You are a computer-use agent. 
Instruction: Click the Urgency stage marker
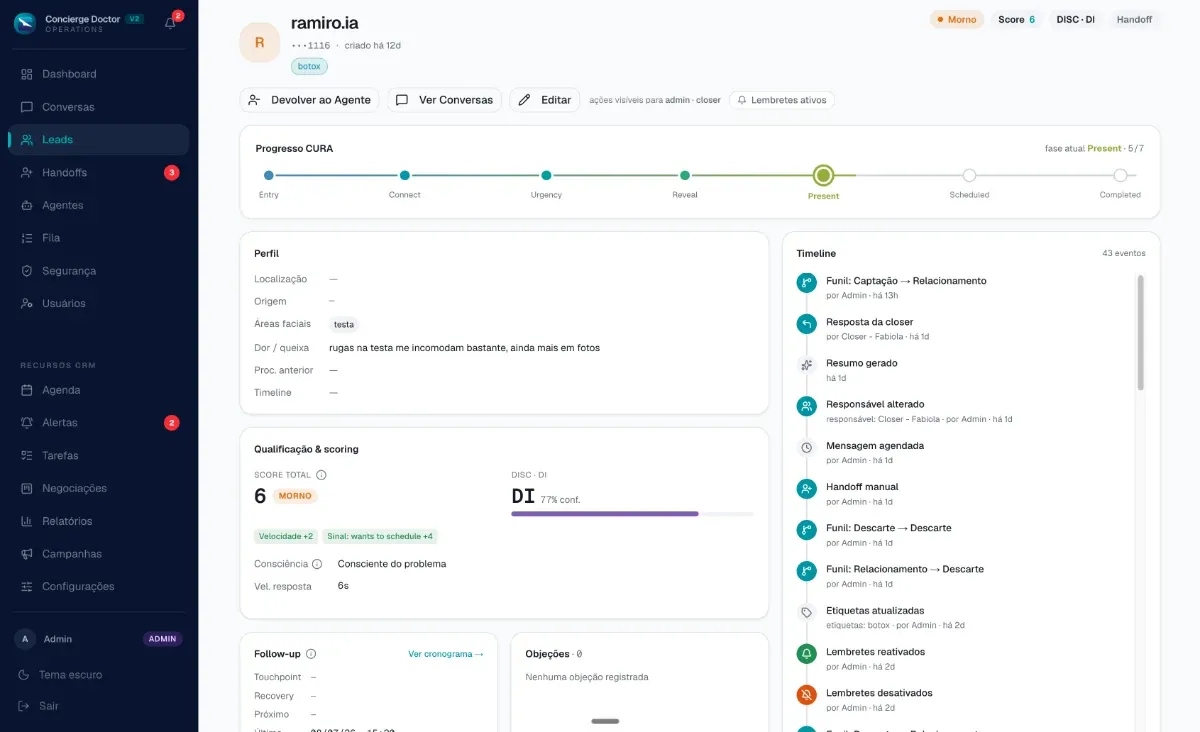[546, 175]
